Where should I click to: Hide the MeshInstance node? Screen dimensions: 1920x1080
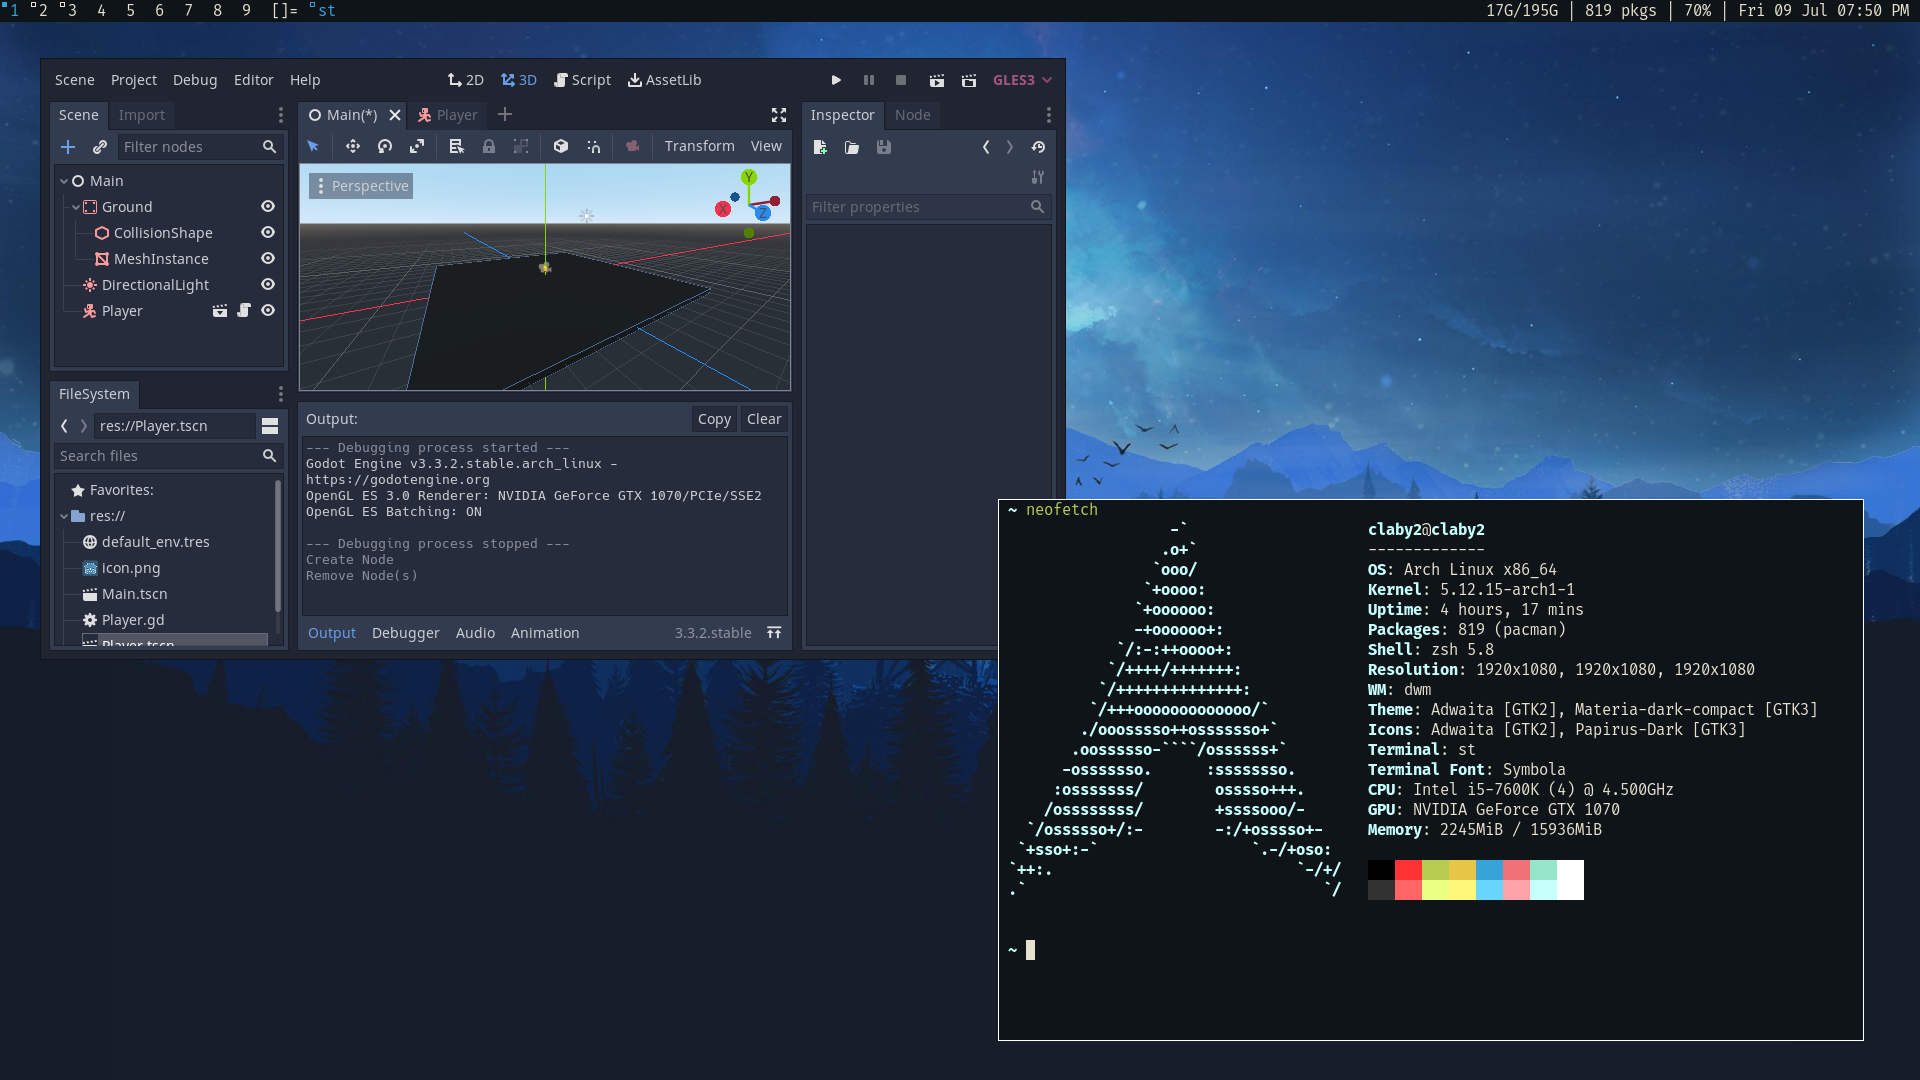[x=268, y=259]
